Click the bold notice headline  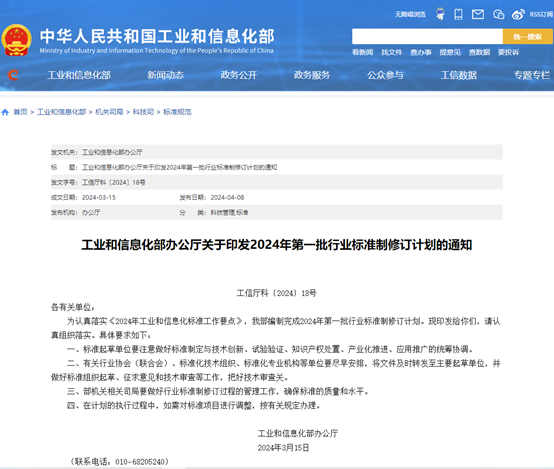(277, 245)
